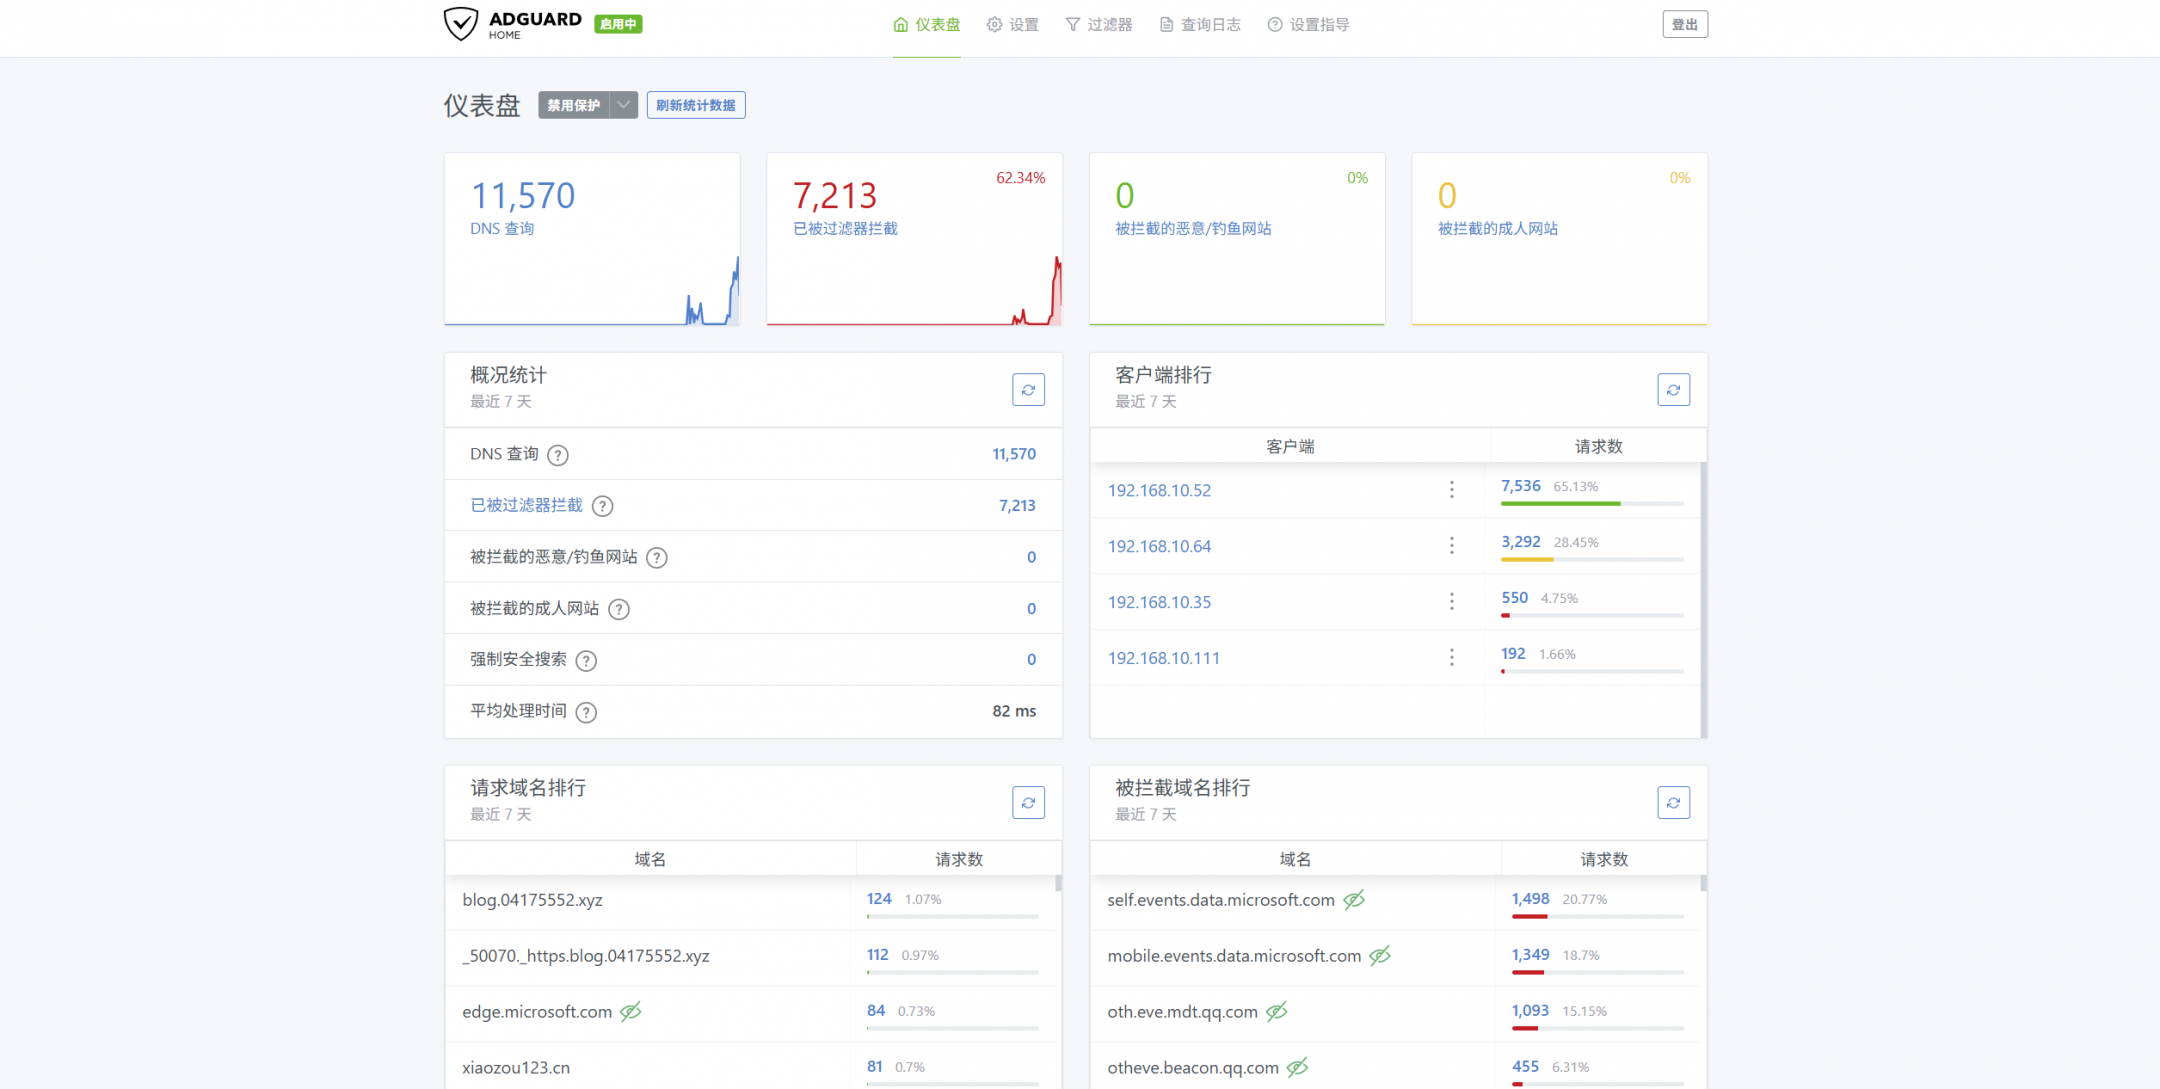Open details for client 192.168.10.64
This screenshot has height=1089, width=2160.
(x=1159, y=546)
